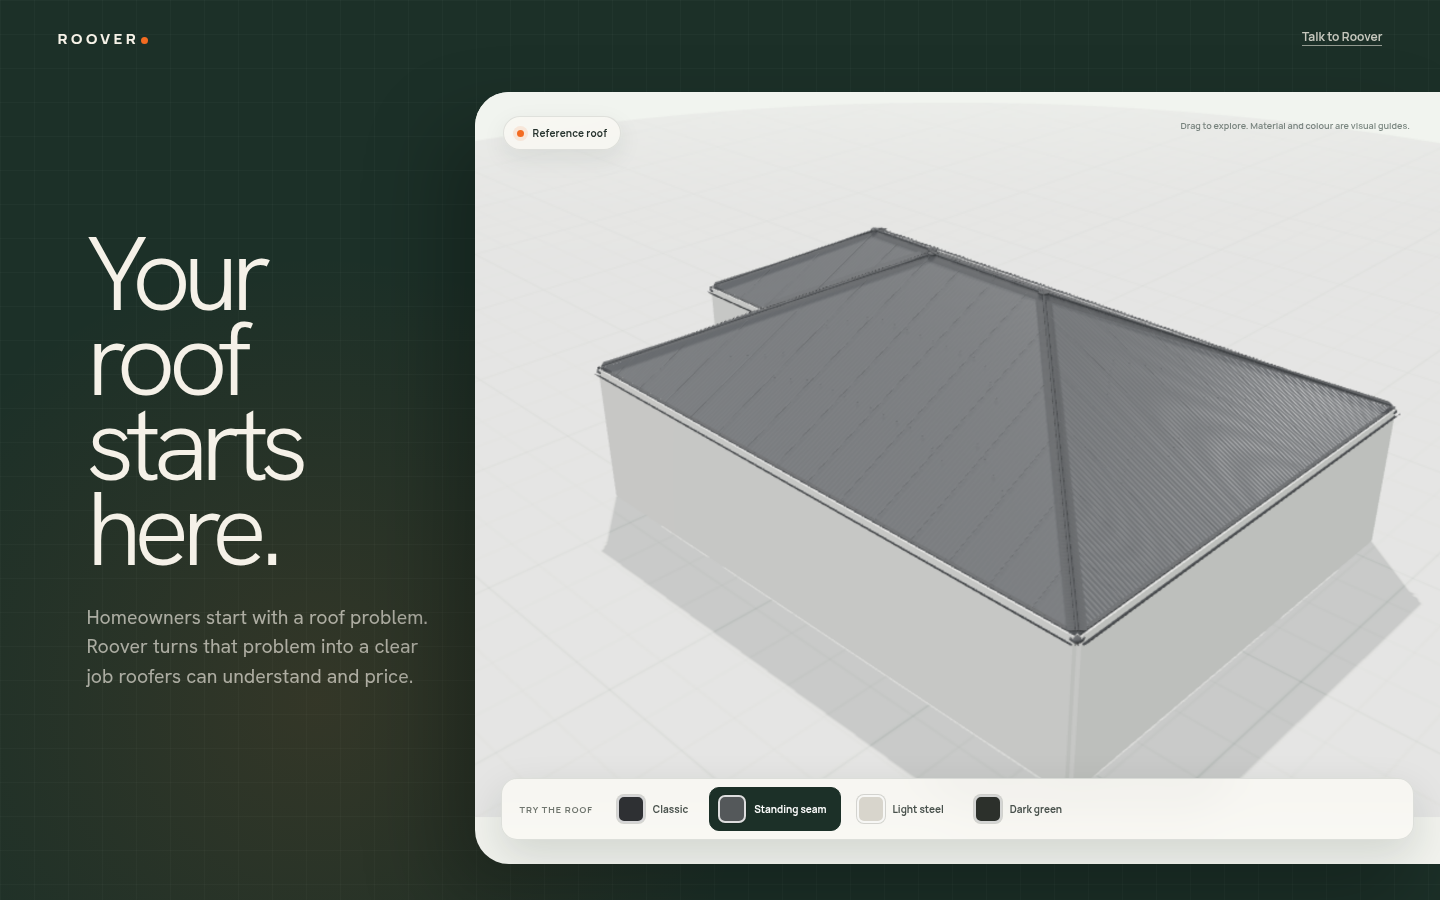This screenshot has width=1440, height=900.
Task: Choose the Classic roof option label
Action: click(x=670, y=810)
